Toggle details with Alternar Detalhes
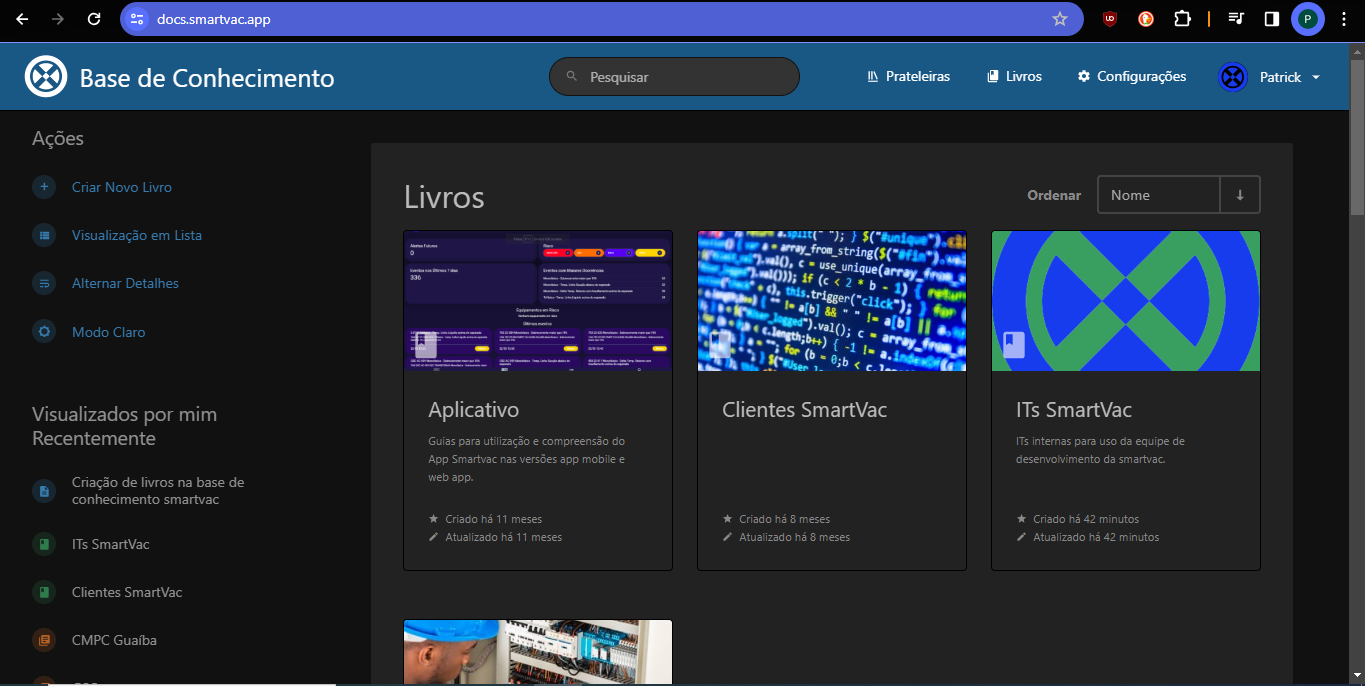This screenshot has height=686, width=1365. 125,284
